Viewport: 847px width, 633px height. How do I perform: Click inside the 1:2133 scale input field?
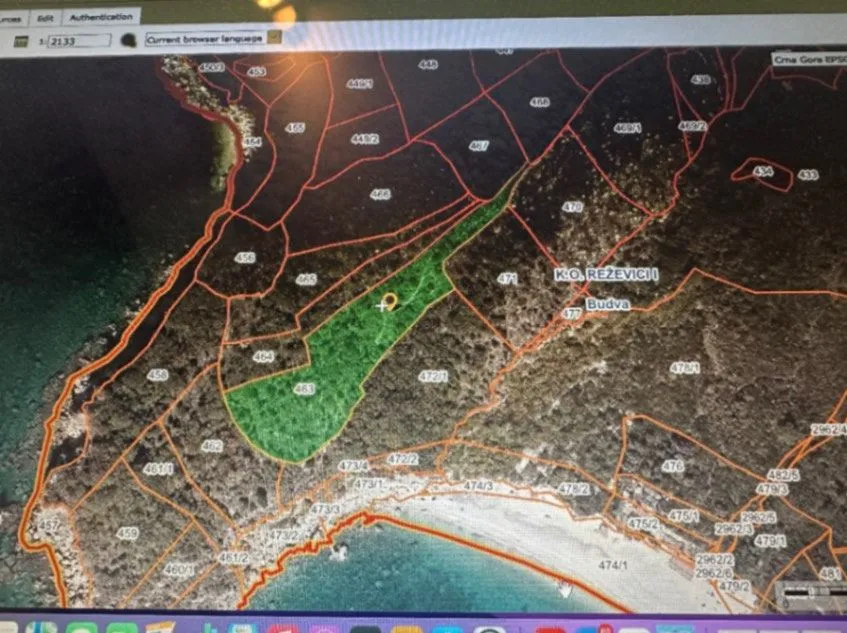pyautogui.click(x=75, y=39)
